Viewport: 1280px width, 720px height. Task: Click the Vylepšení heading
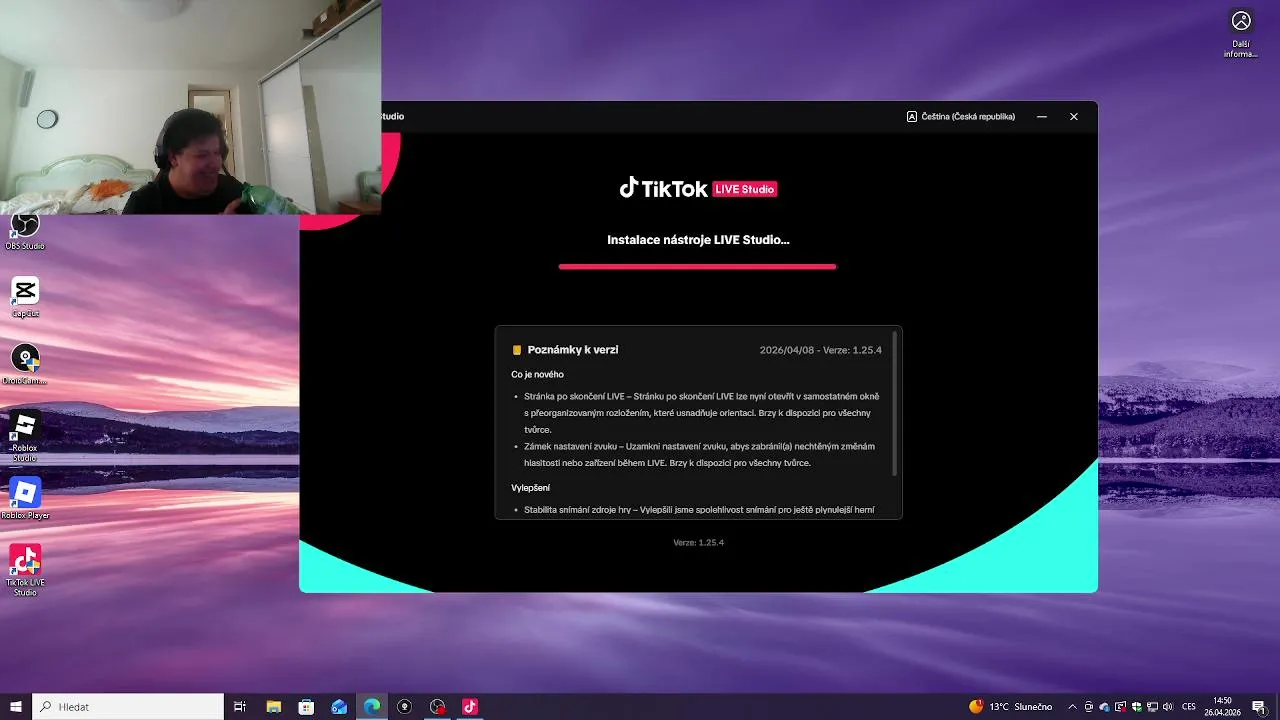[530, 488]
